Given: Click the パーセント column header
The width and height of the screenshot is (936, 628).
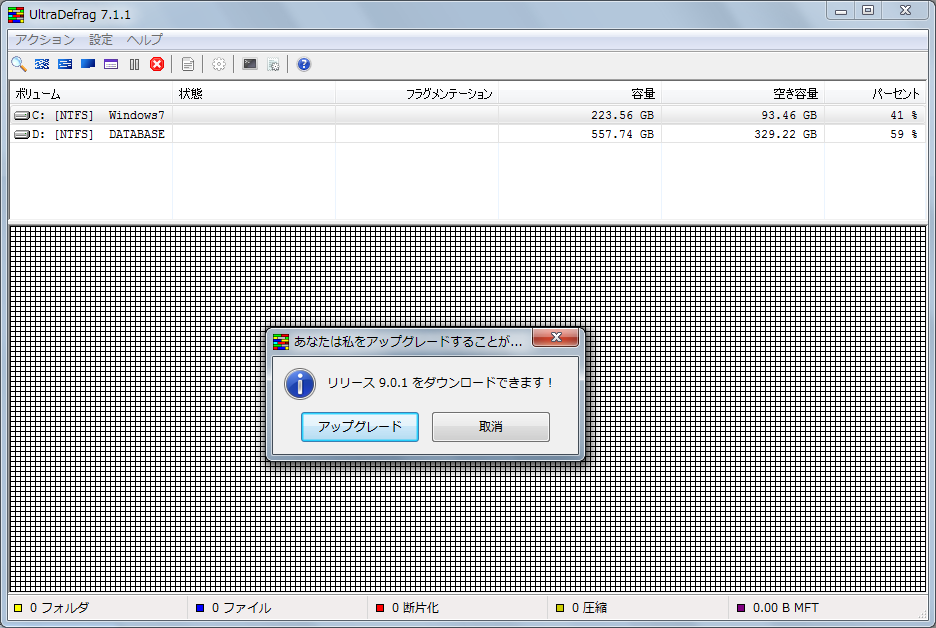Looking at the screenshot, I should point(875,94).
